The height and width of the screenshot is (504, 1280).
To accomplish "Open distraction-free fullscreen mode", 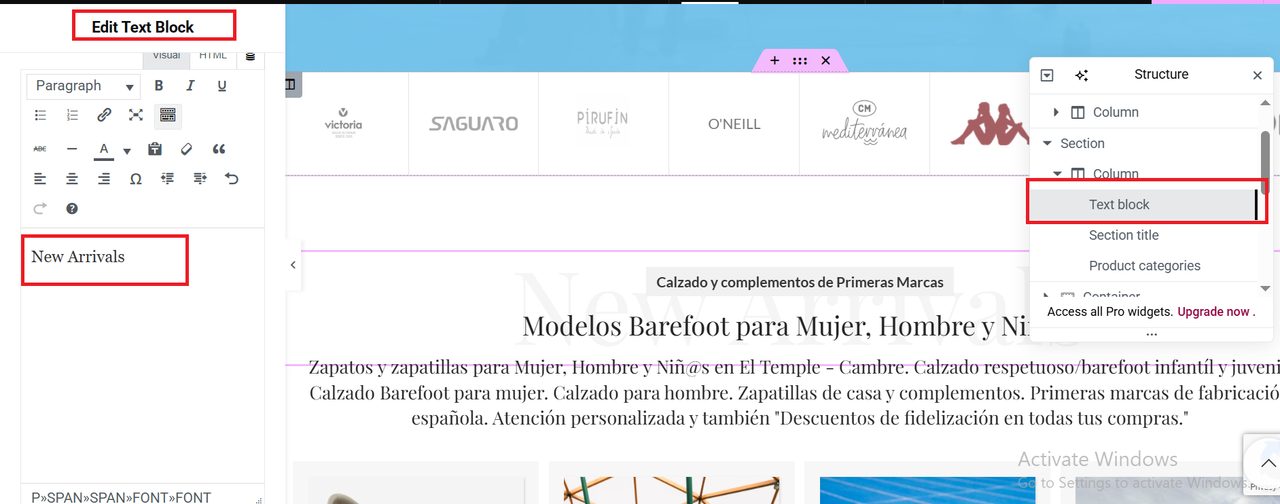I will (x=136, y=116).
